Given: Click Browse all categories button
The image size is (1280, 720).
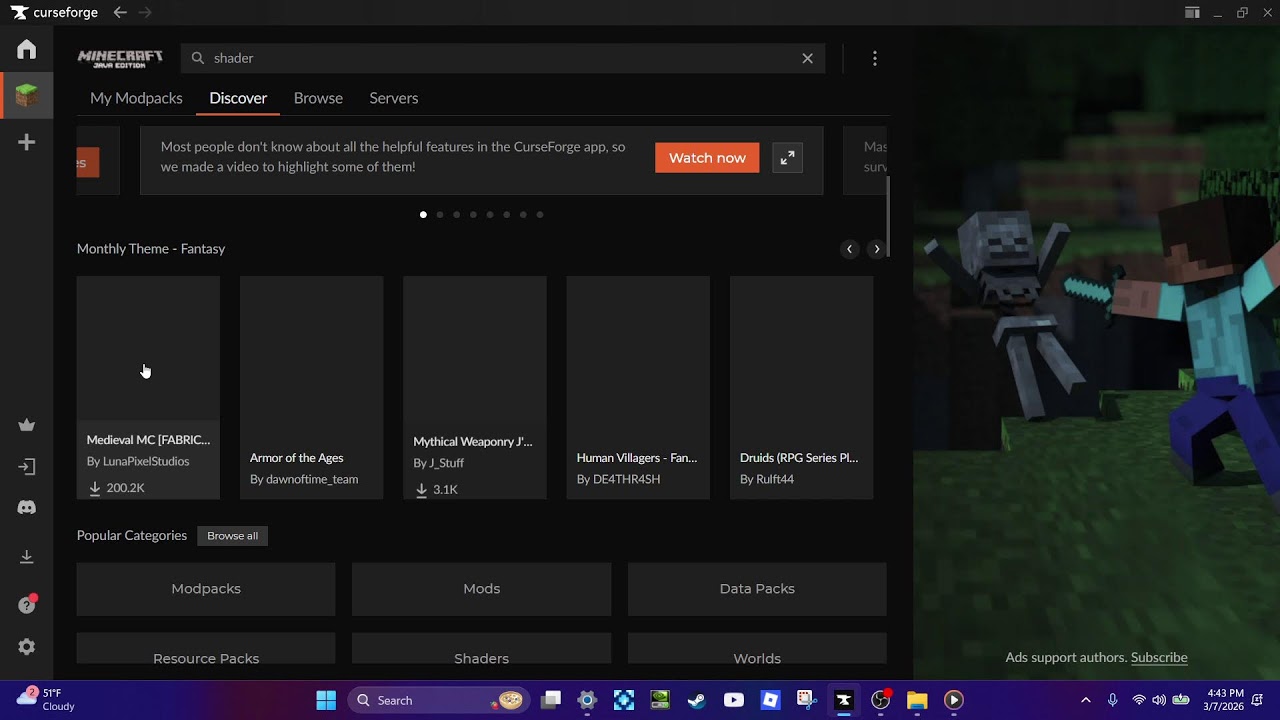Looking at the screenshot, I should click(x=233, y=536).
